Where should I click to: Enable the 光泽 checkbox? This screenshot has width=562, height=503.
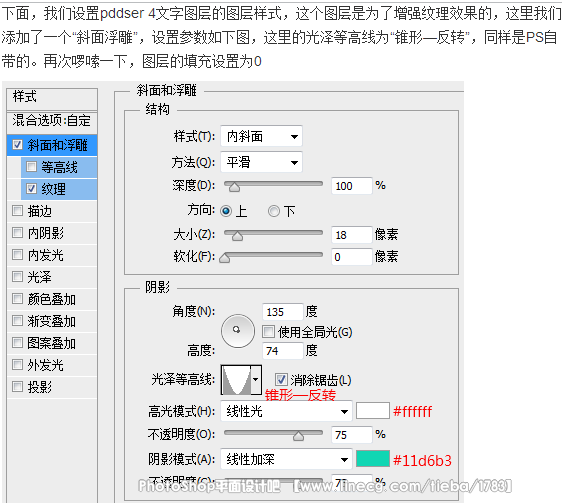(17, 277)
